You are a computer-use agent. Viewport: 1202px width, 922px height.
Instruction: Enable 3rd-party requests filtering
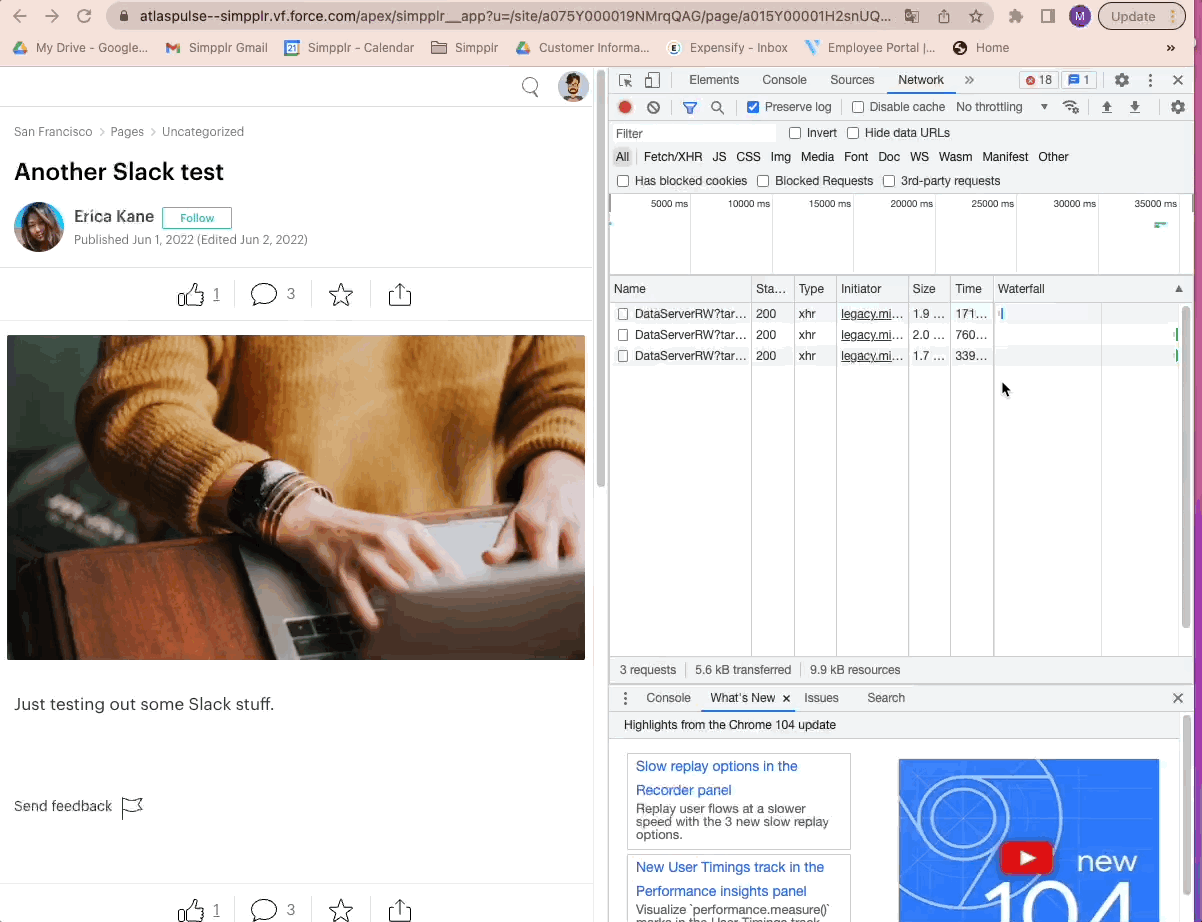[x=889, y=181]
